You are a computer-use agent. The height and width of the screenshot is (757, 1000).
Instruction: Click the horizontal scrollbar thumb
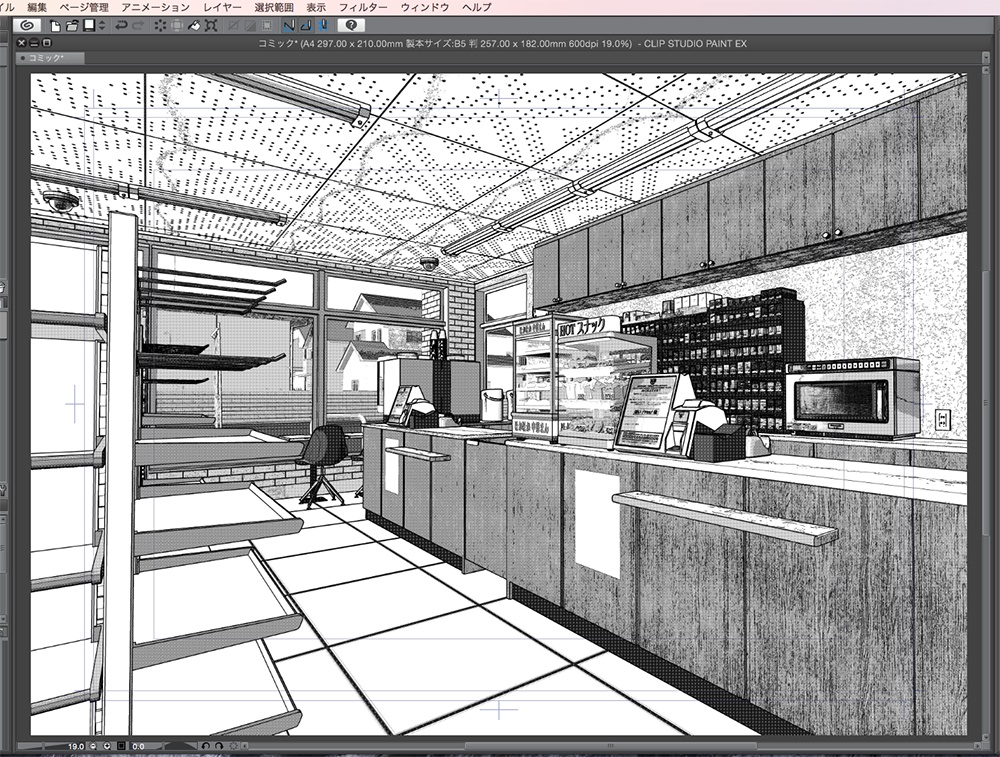pos(610,746)
